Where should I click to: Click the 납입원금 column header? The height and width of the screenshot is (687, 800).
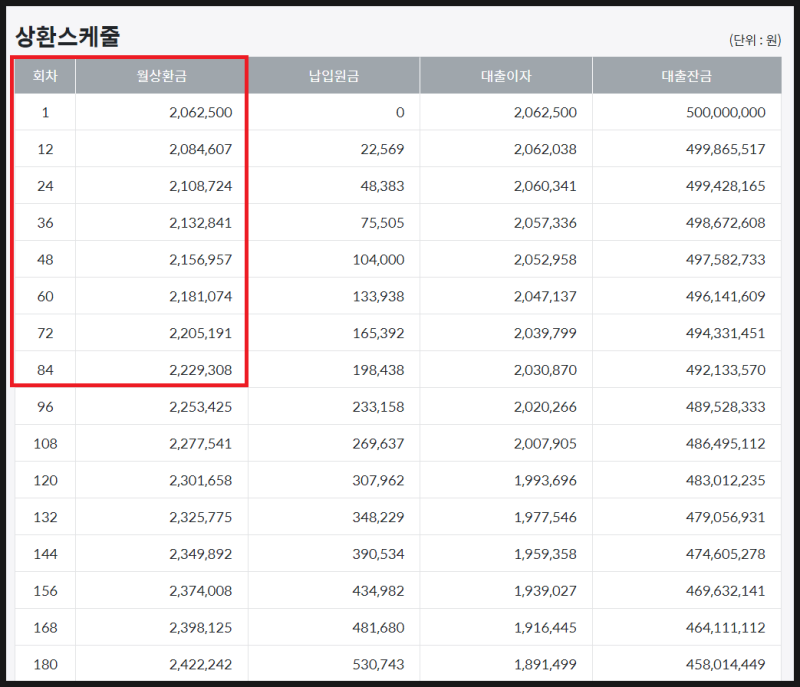pyautogui.click(x=334, y=76)
